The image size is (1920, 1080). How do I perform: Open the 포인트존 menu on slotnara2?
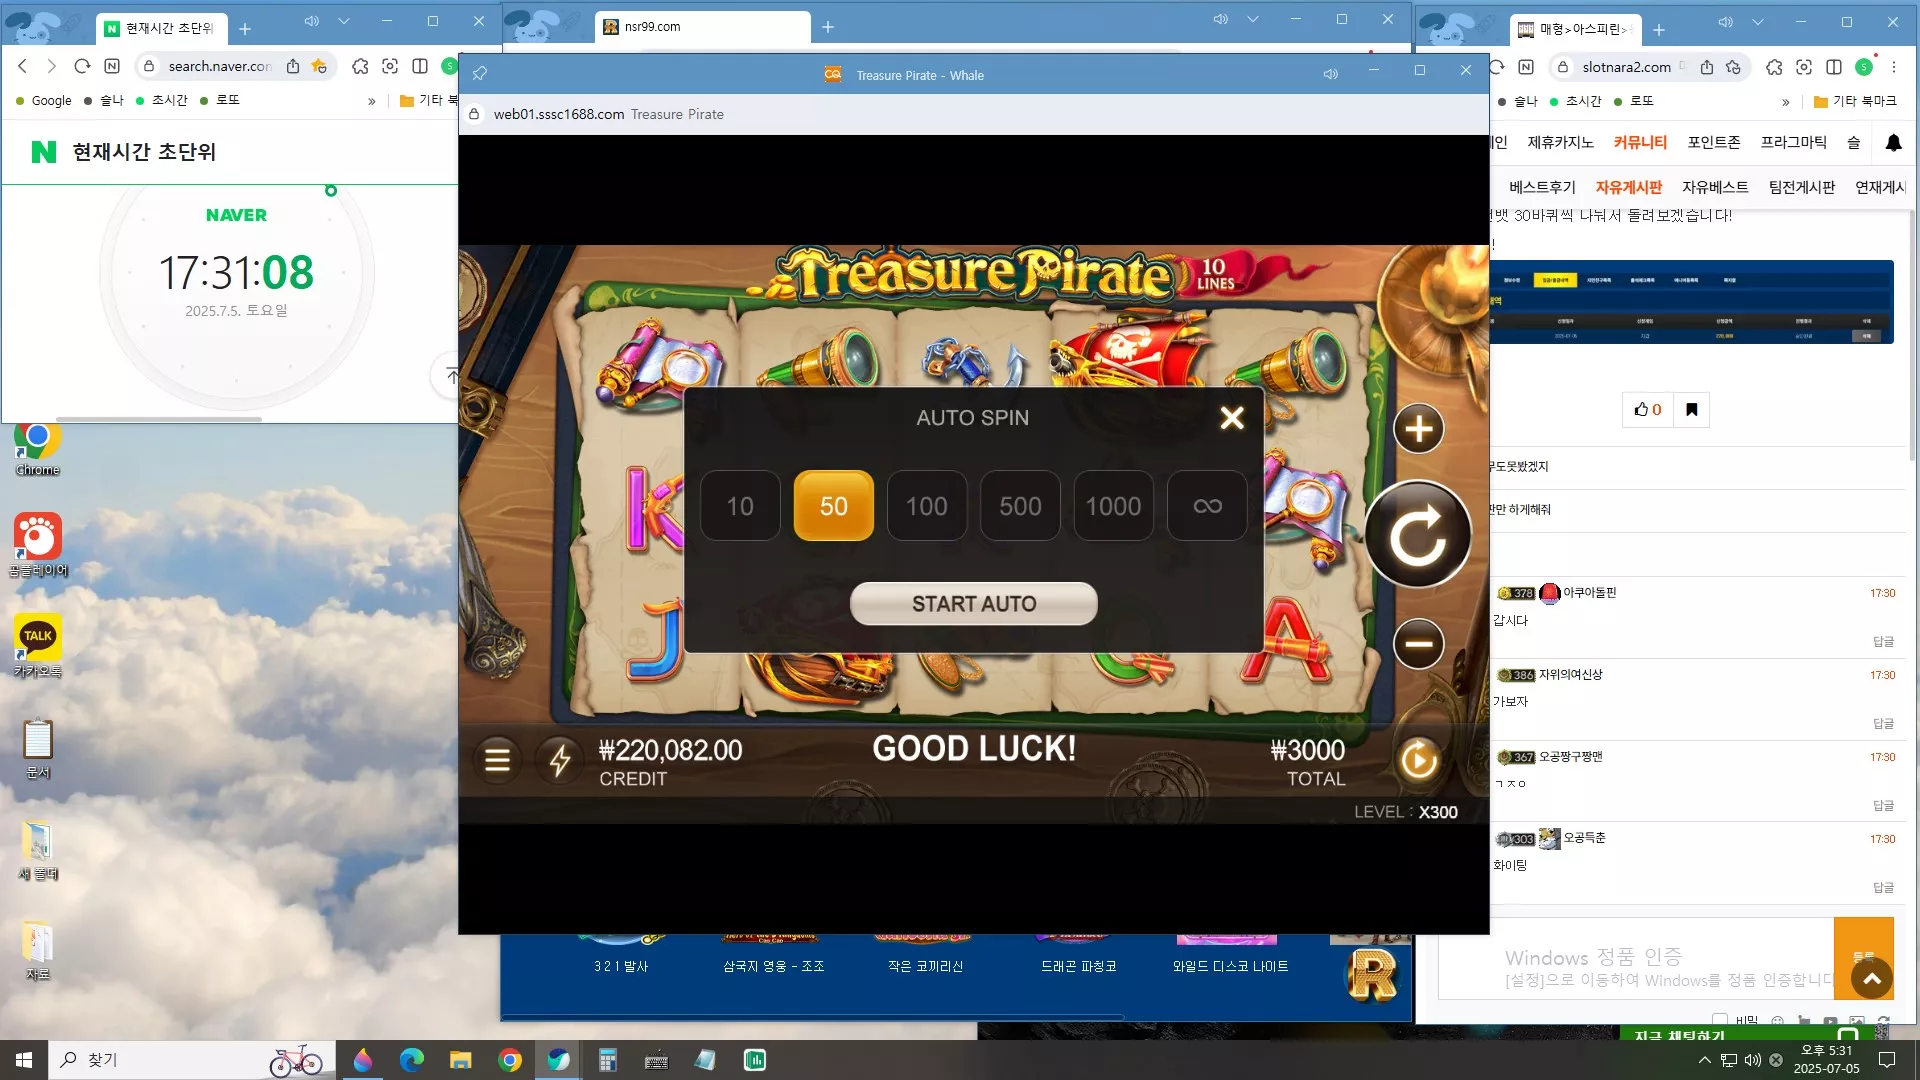point(1714,142)
